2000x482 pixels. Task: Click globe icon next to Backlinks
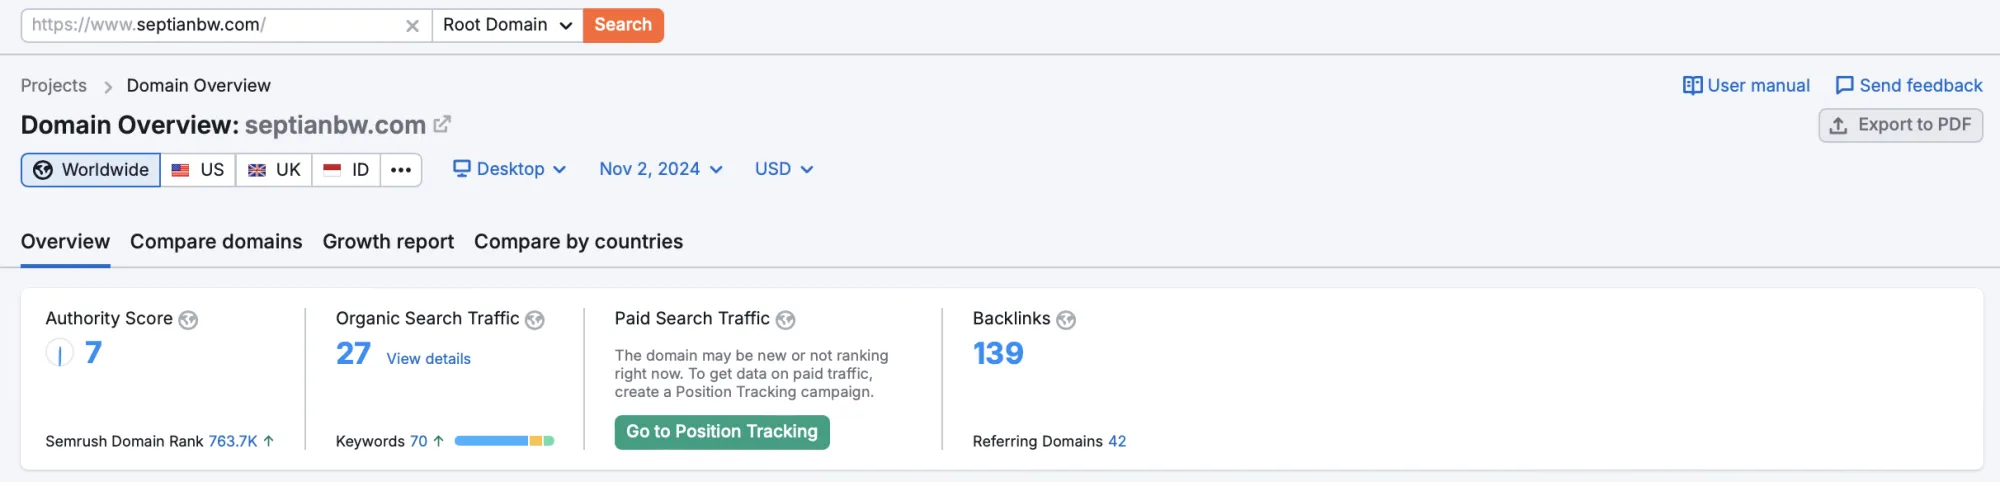coord(1066,320)
